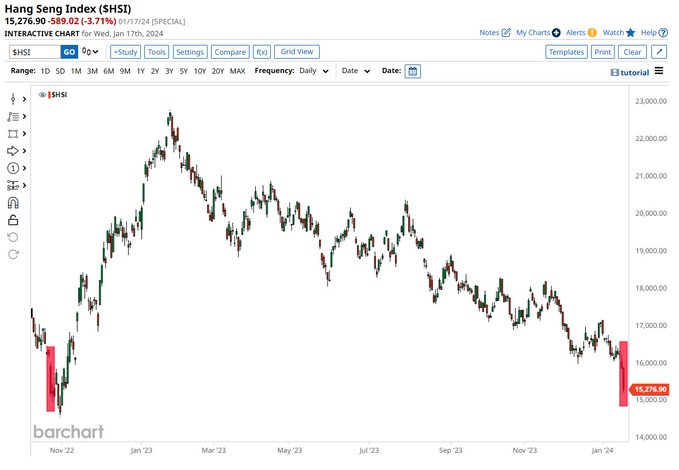
Task: Select the 2Y range
Action: pos(155,71)
